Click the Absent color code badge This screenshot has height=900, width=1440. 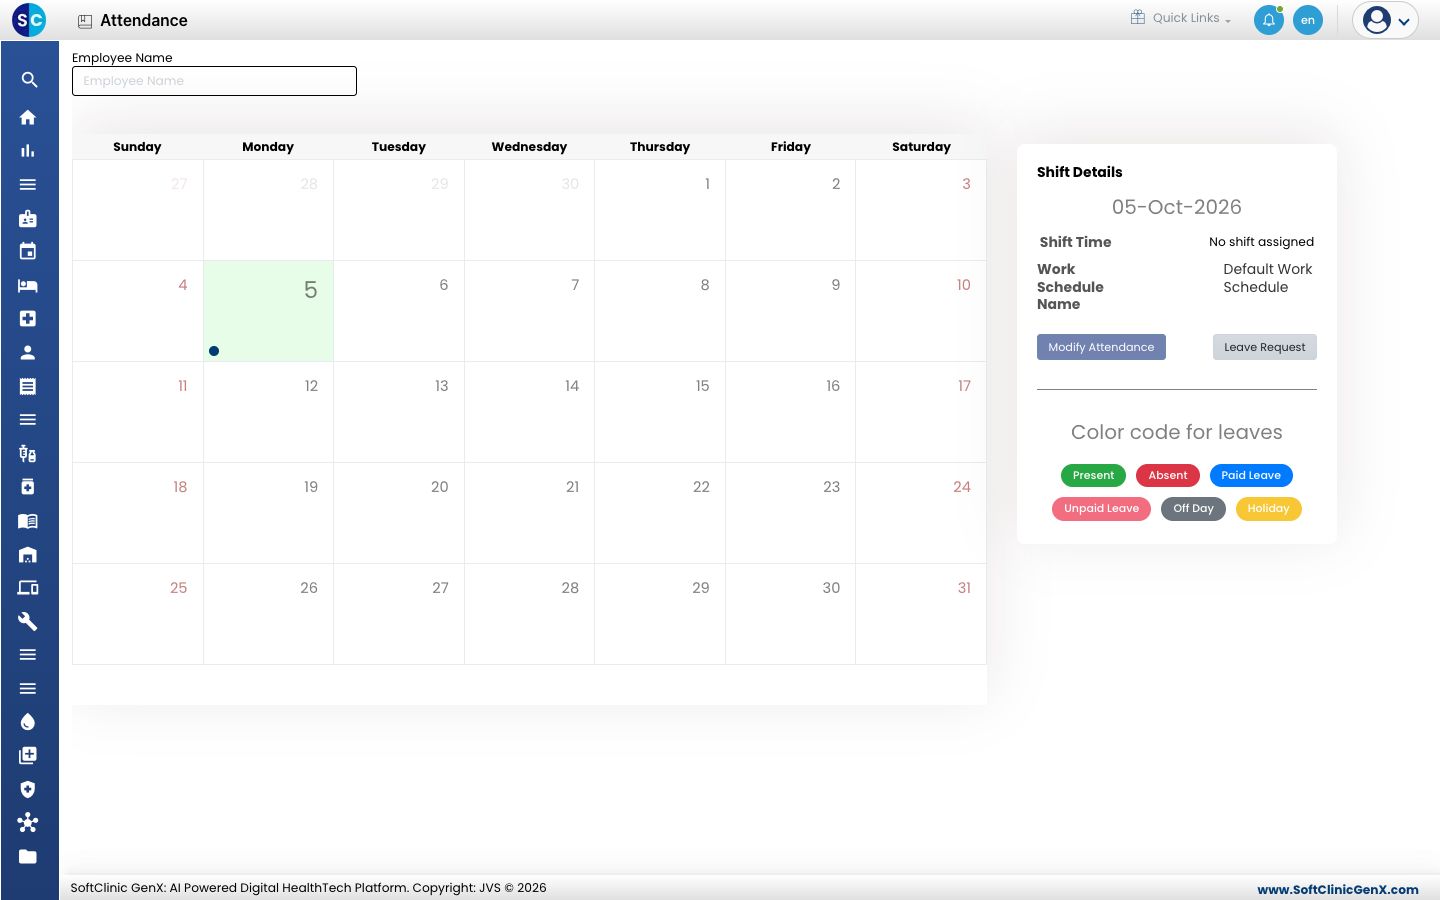tap(1168, 475)
